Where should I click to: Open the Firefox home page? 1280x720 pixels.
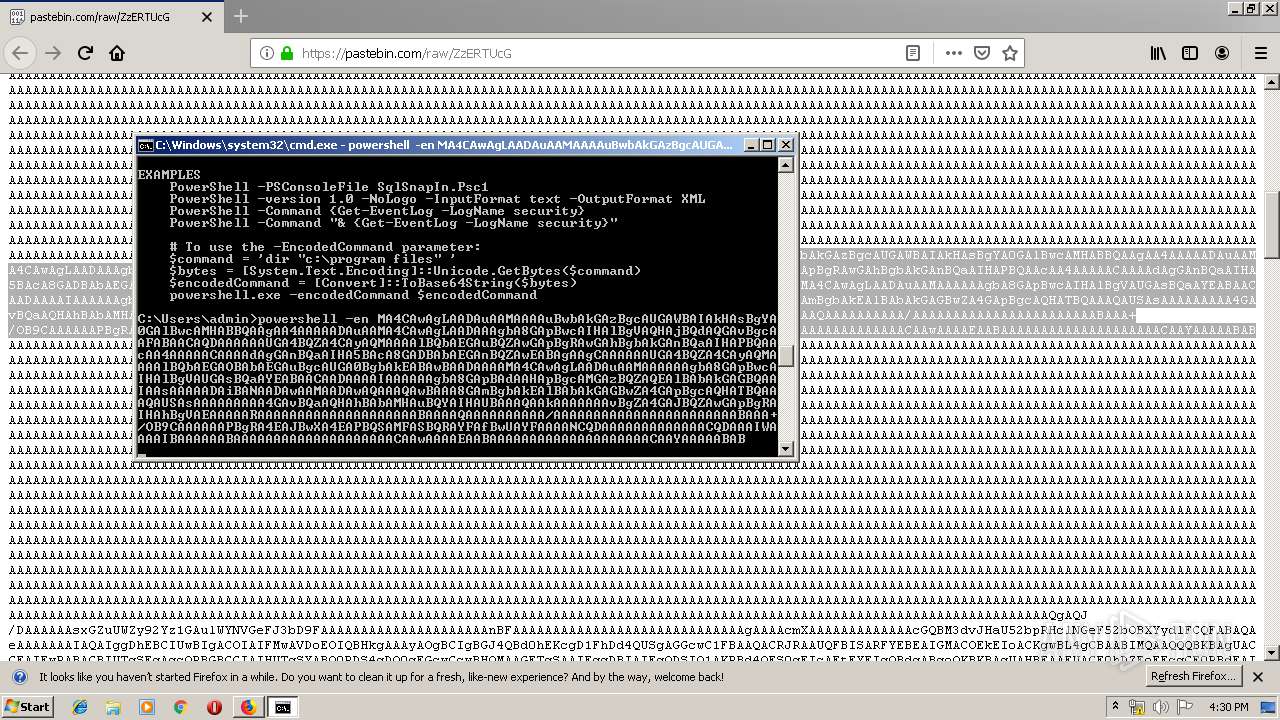(x=117, y=53)
